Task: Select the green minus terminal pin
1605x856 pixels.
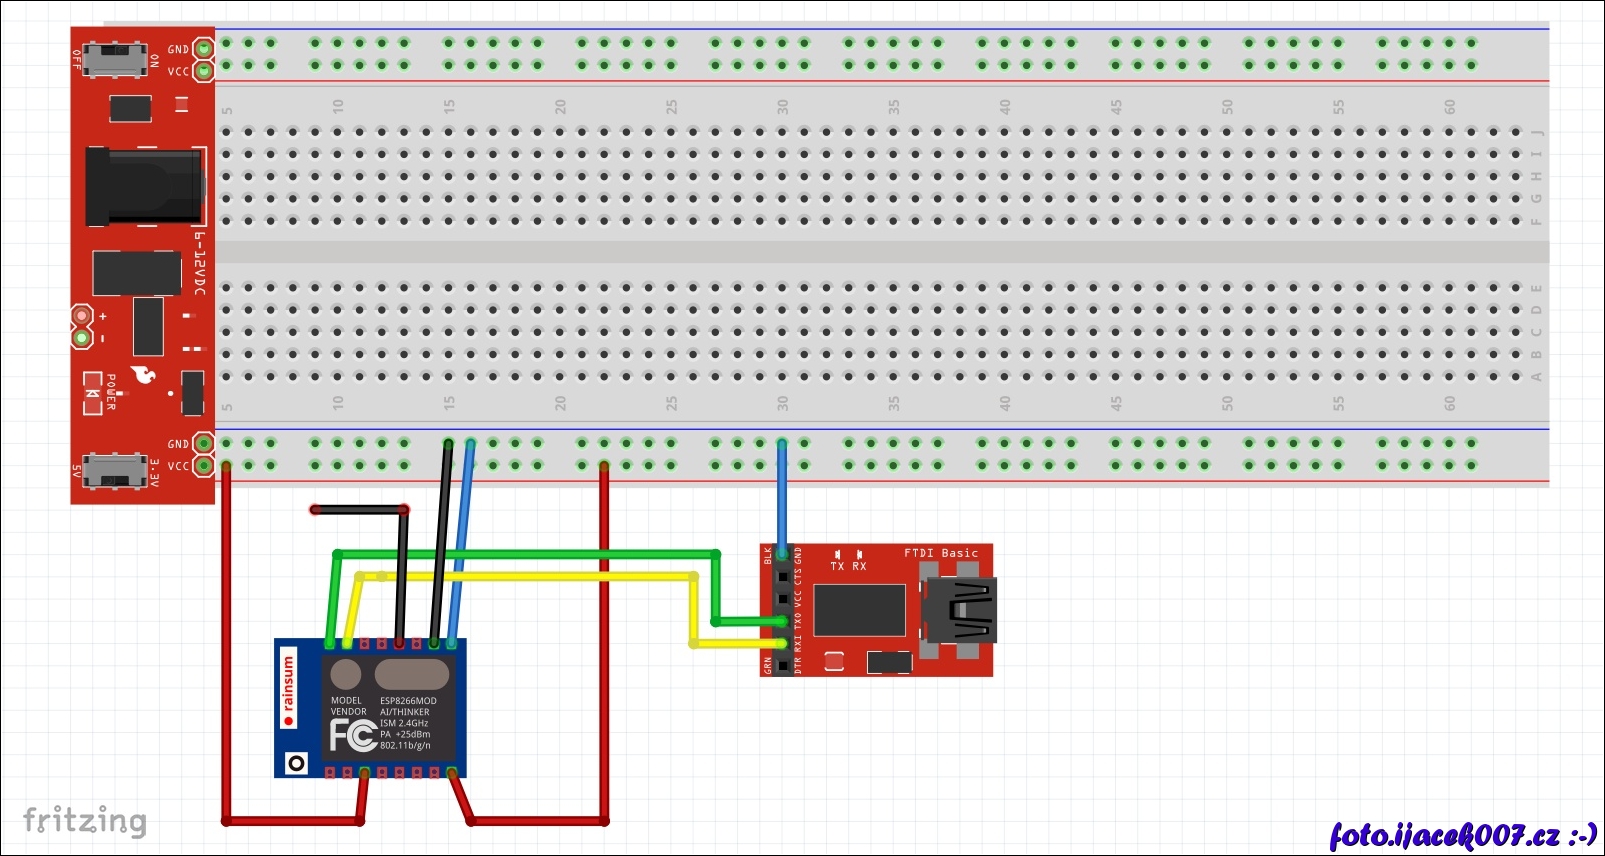Action: point(82,338)
